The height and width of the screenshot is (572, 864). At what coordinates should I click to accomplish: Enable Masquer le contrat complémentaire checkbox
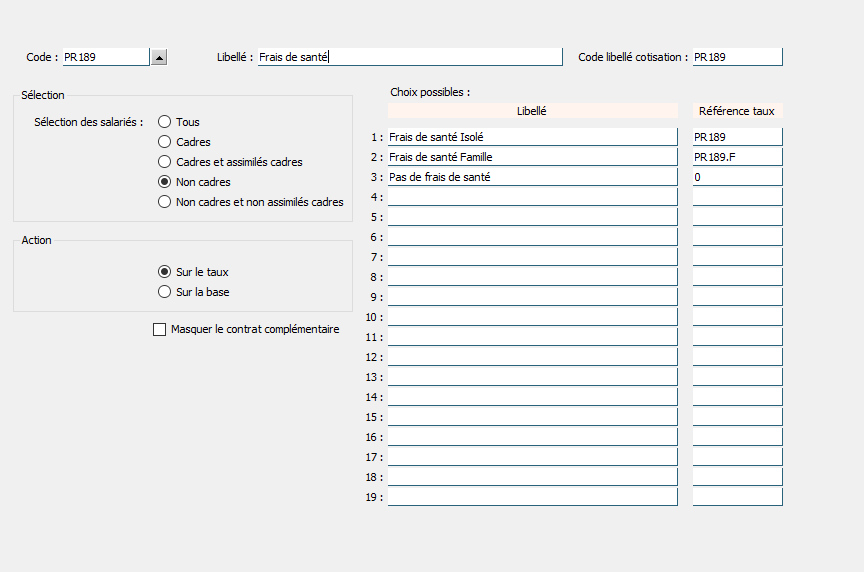[x=159, y=330]
